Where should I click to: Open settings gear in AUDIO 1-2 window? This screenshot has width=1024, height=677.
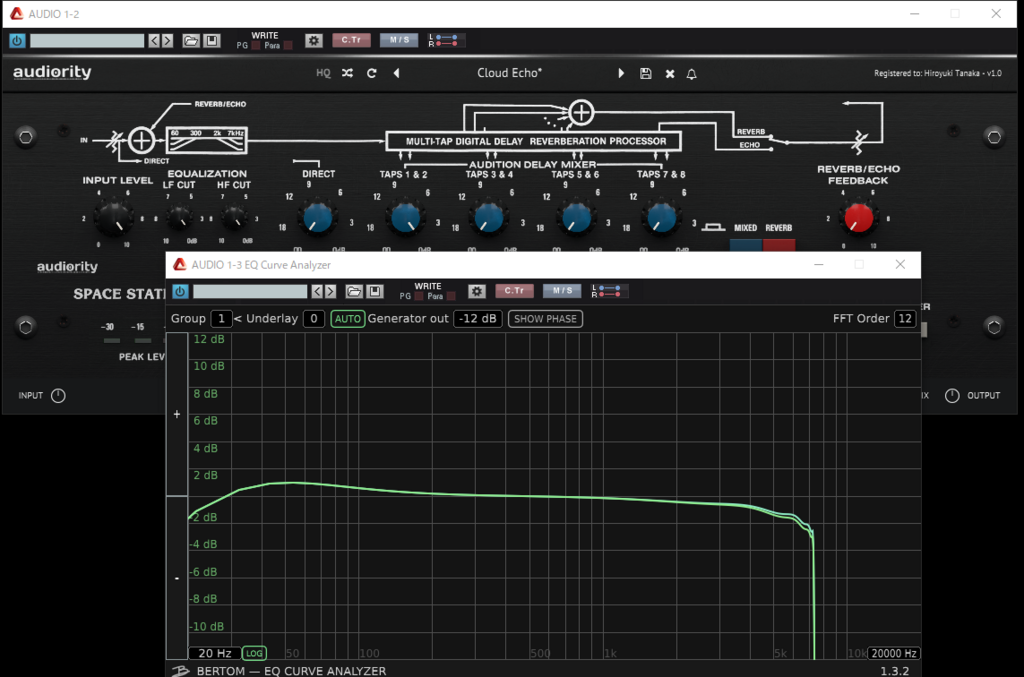point(313,40)
